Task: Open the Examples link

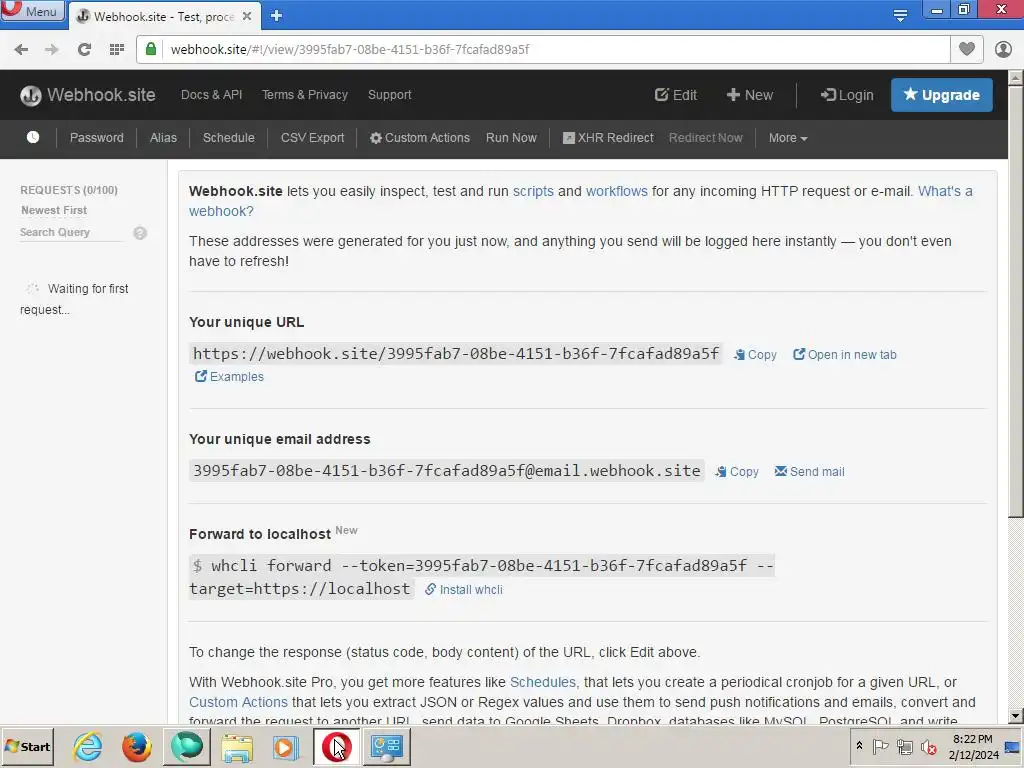Action: coord(229,377)
